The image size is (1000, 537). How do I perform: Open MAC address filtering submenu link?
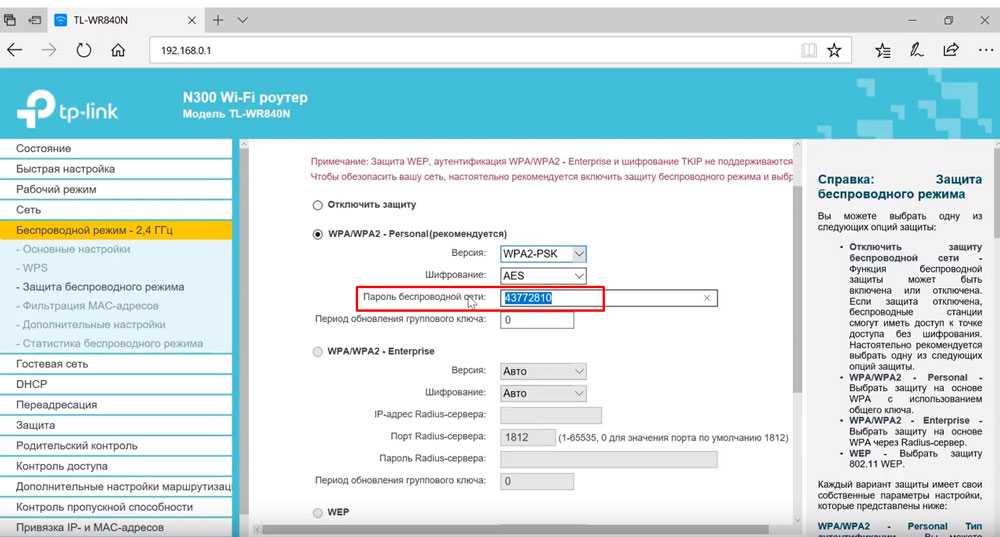(91, 306)
